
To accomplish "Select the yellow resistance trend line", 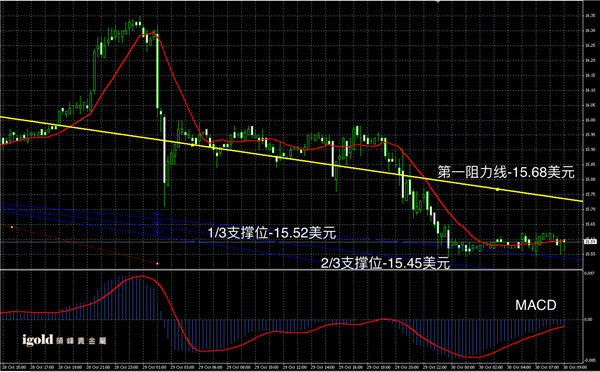I will (x=291, y=158).
